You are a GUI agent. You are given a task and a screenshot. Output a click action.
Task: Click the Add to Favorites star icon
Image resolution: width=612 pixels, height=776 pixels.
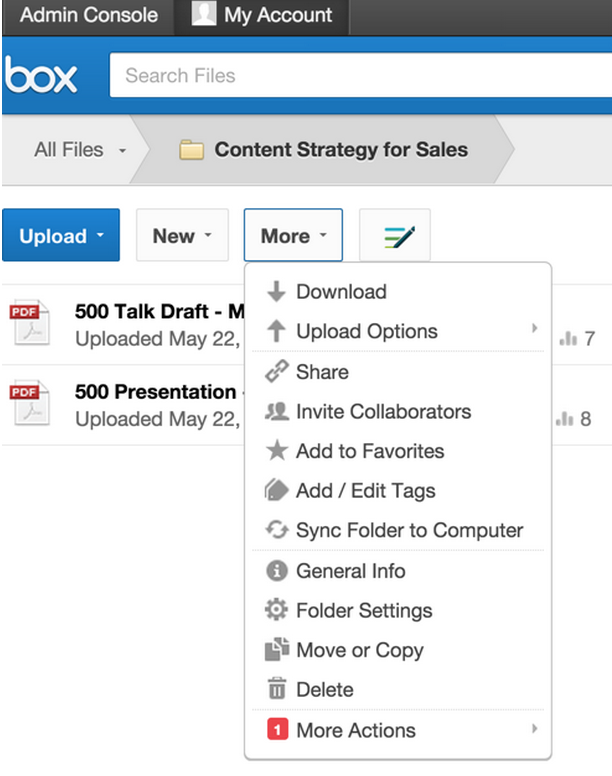[x=277, y=451]
